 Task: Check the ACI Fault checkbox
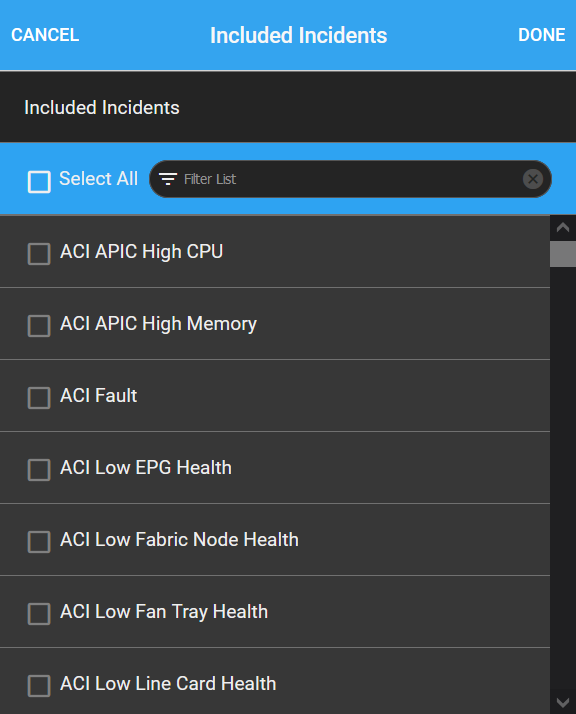(39, 398)
